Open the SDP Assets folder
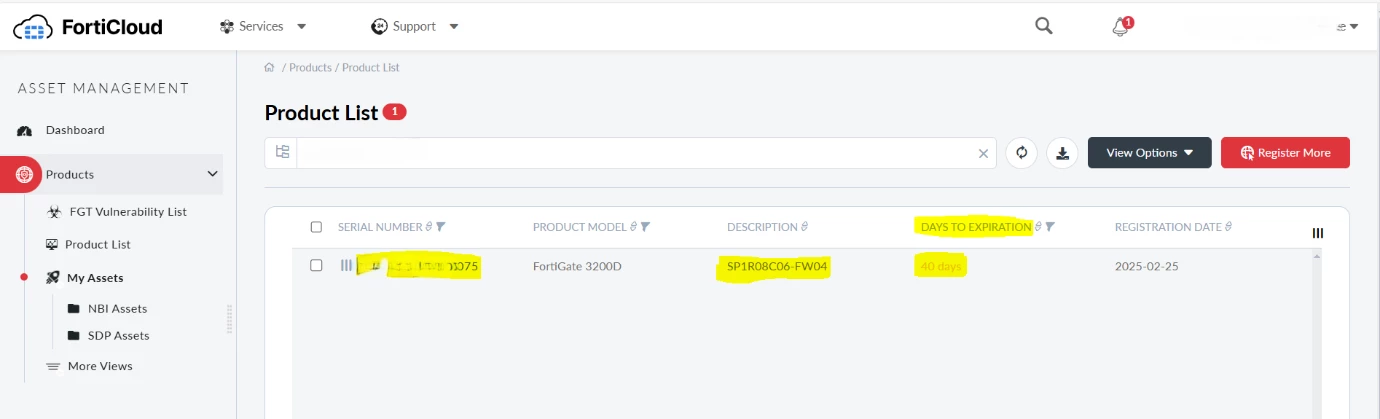 tap(108, 336)
